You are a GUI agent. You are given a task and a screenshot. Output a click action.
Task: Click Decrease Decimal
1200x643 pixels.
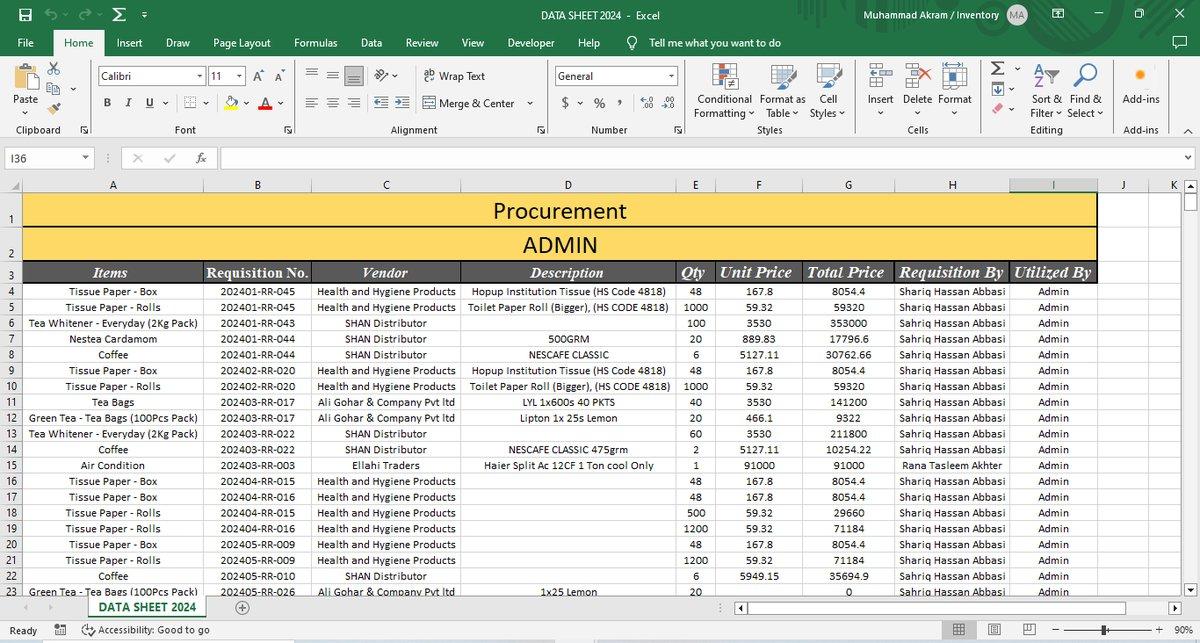click(x=667, y=103)
